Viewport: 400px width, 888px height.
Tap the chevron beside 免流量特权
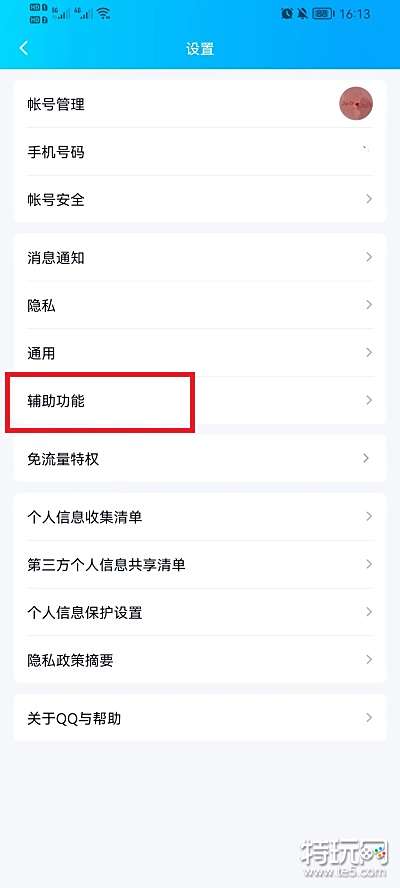pos(367,458)
